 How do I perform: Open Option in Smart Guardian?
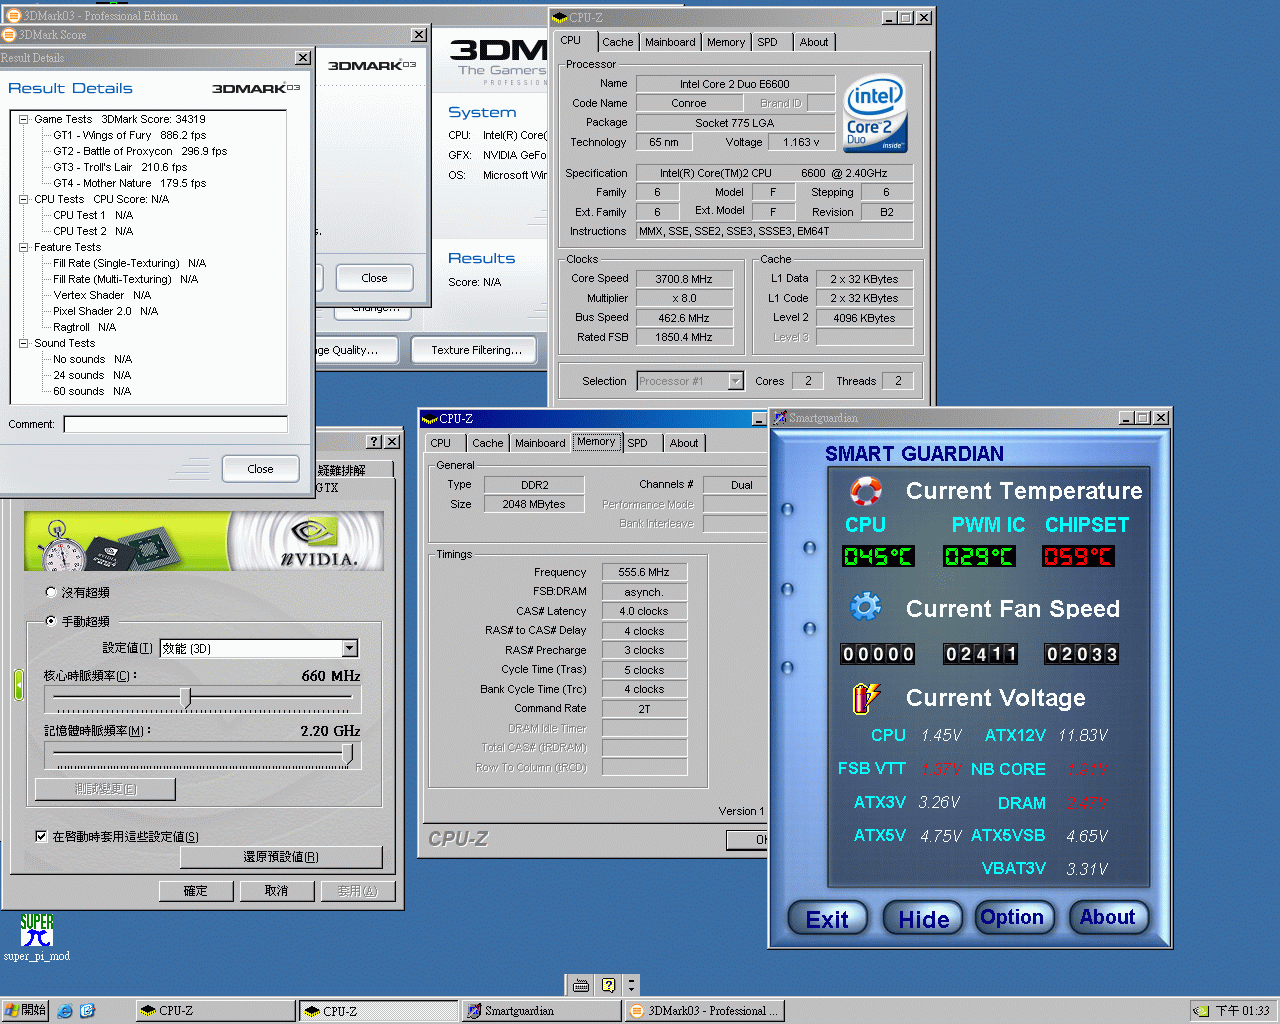(1012, 917)
